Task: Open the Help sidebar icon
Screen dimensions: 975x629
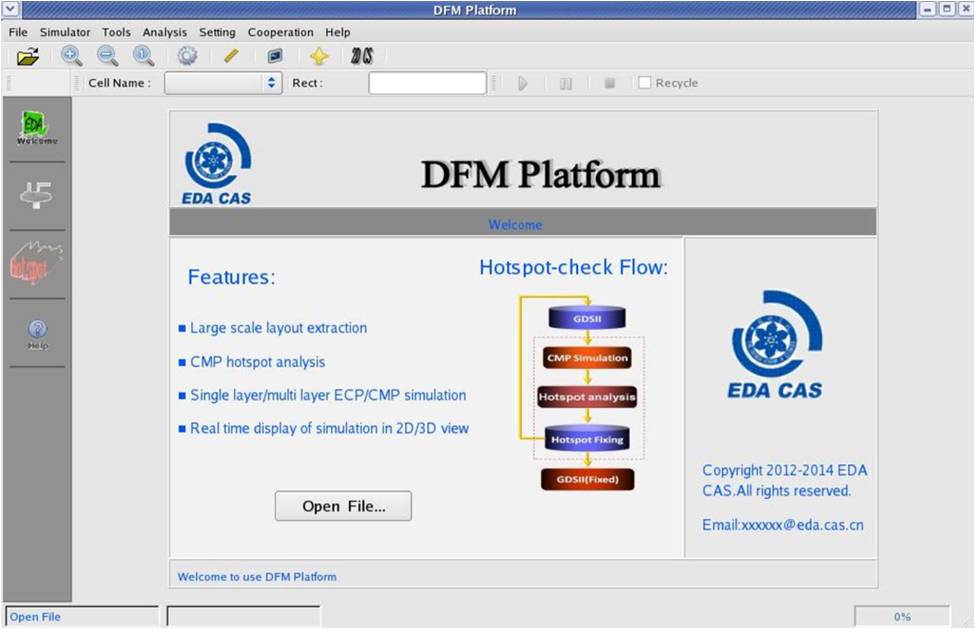Action: pyautogui.click(x=37, y=334)
